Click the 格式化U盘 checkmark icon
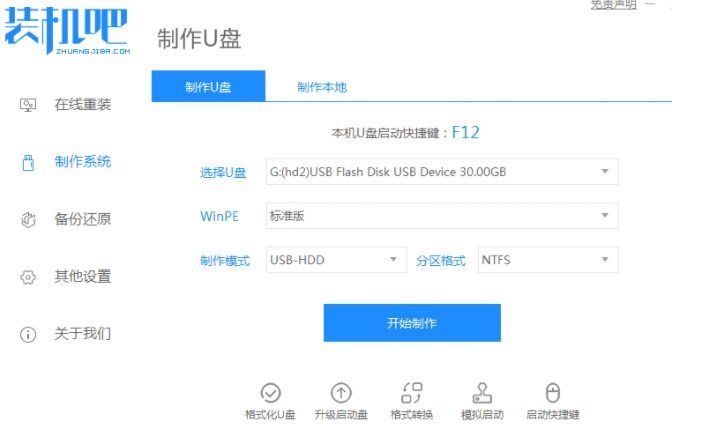Viewport: 712px width, 438px height. coord(270,393)
